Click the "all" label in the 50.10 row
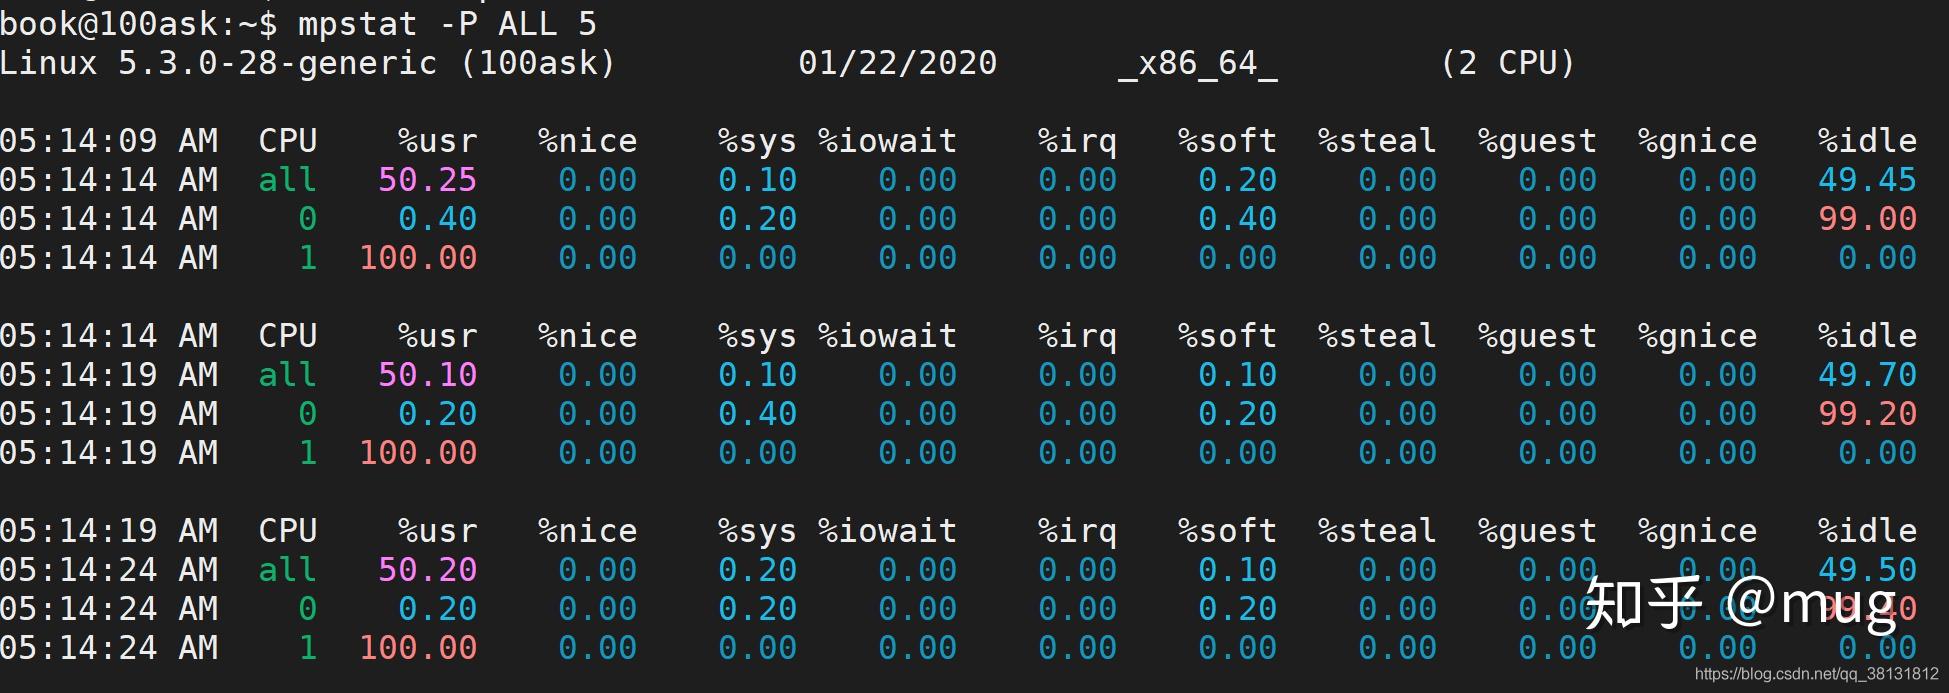1949x693 pixels. (288, 375)
